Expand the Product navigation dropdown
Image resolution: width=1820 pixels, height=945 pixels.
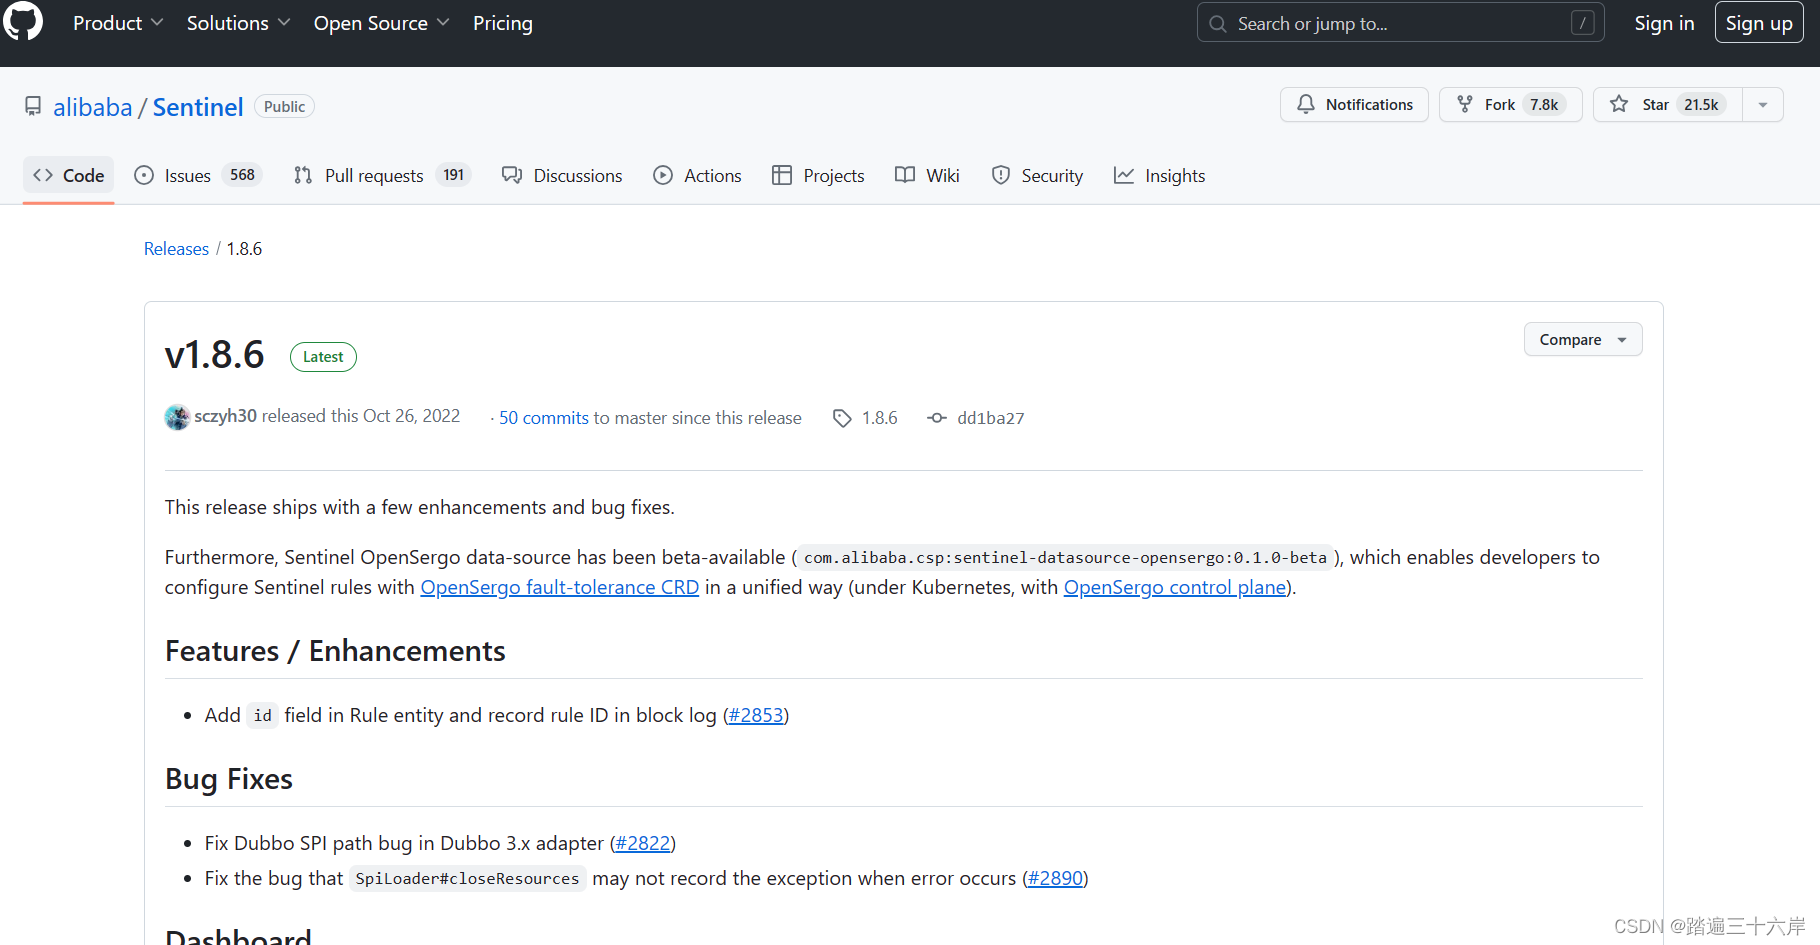[x=118, y=22]
